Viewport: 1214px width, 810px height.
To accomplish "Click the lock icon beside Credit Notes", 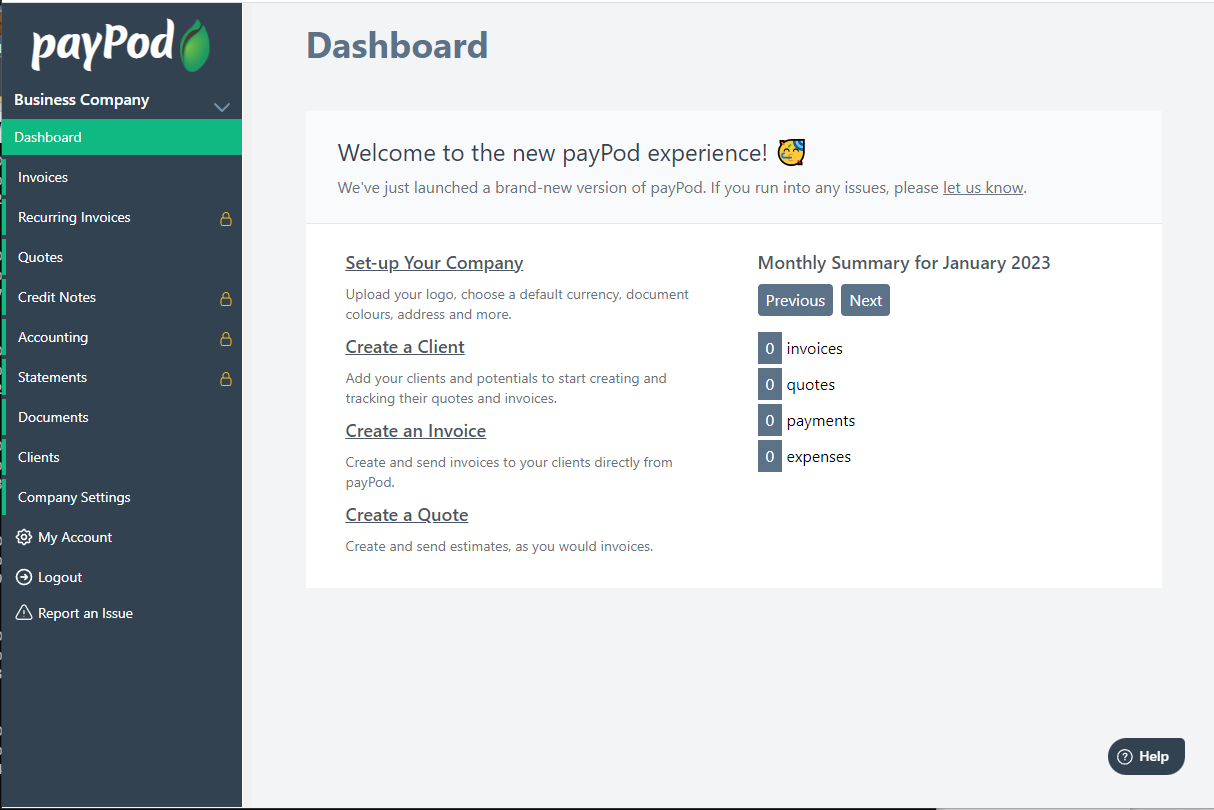I will [226, 298].
